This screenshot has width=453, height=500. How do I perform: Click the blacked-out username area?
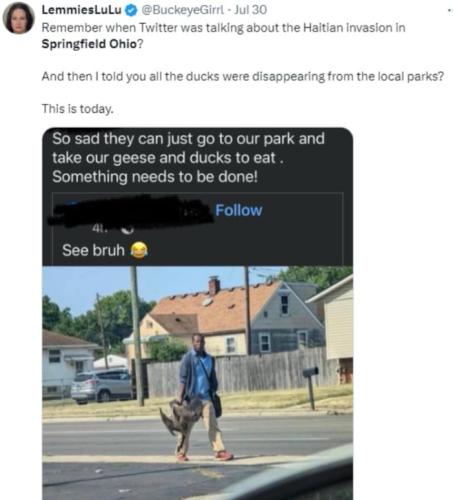[131, 211]
